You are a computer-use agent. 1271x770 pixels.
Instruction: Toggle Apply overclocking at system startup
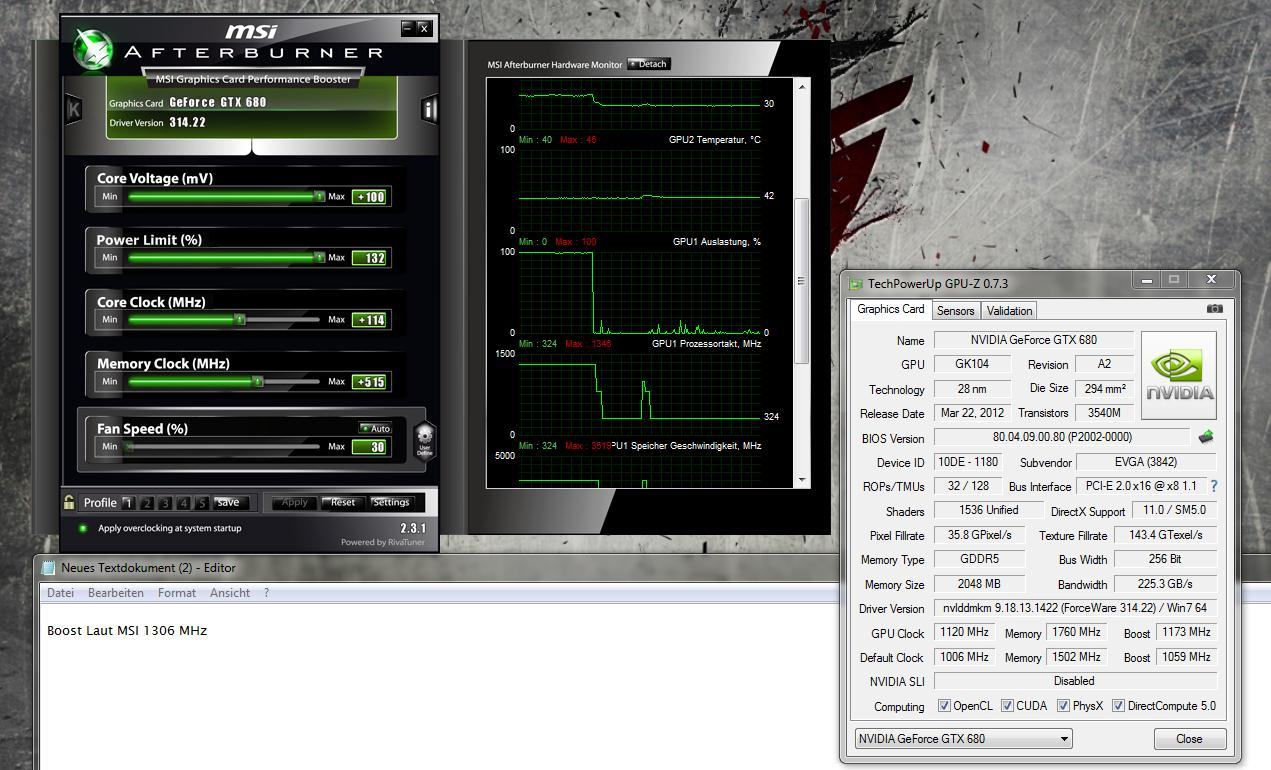pyautogui.click(x=83, y=528)
